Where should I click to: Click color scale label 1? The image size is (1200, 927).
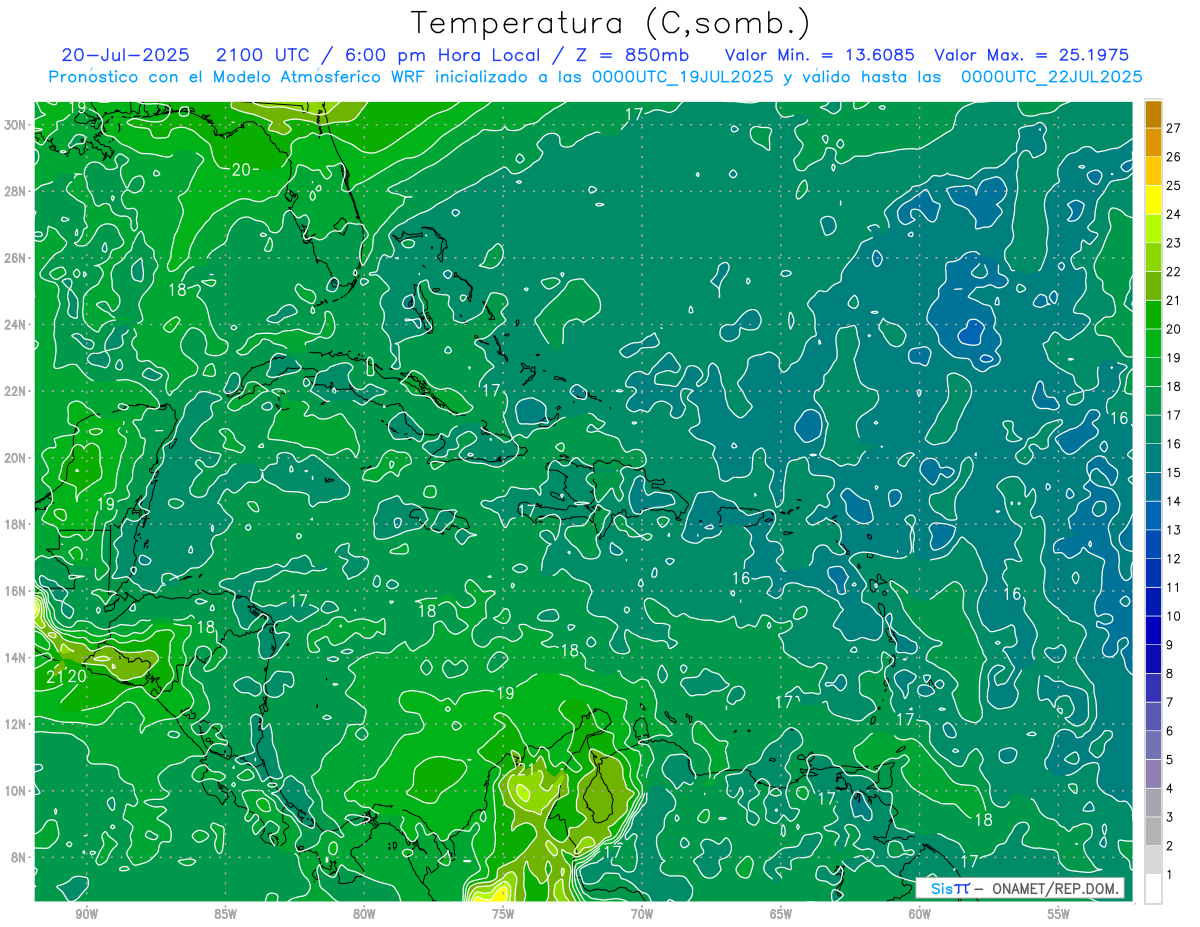pos(1170,875)
